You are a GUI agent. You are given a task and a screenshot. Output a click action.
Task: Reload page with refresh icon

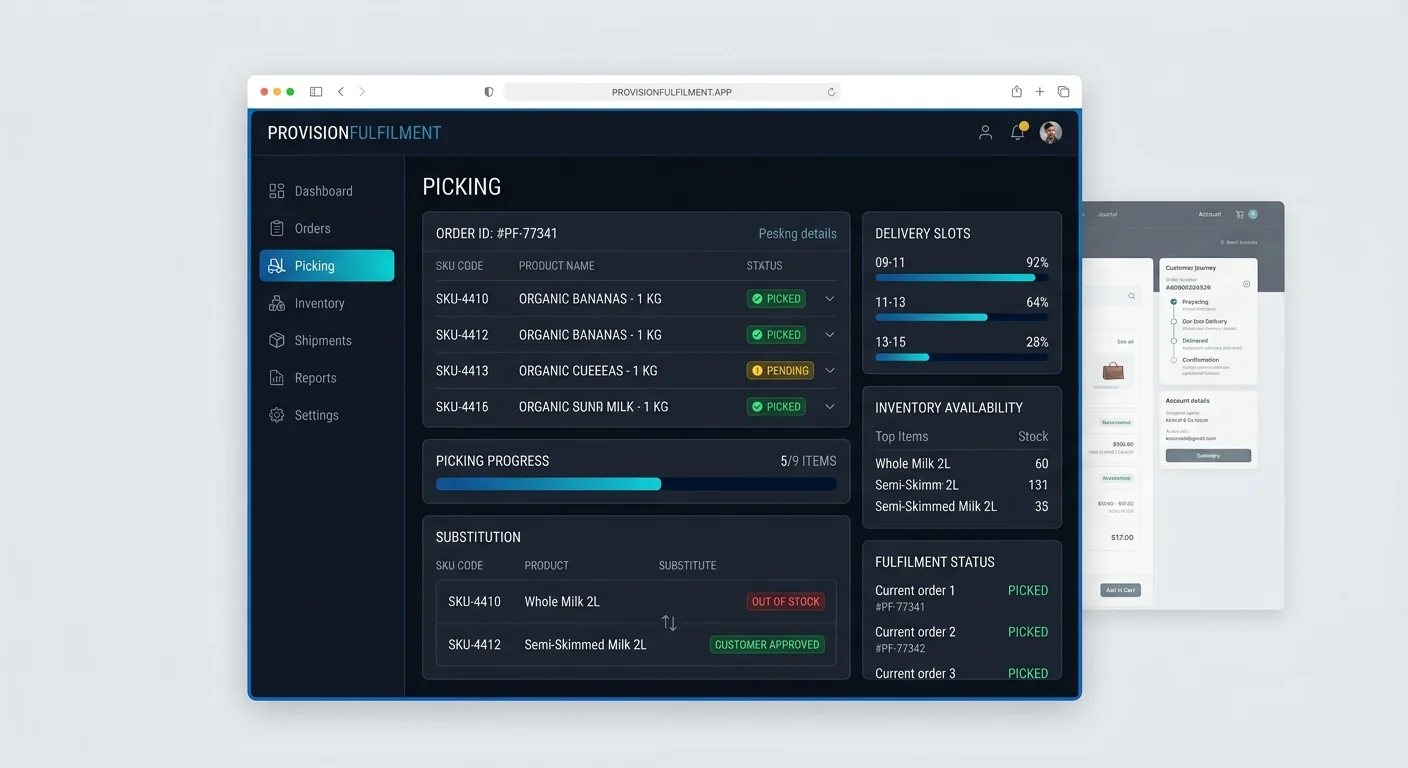831,92
